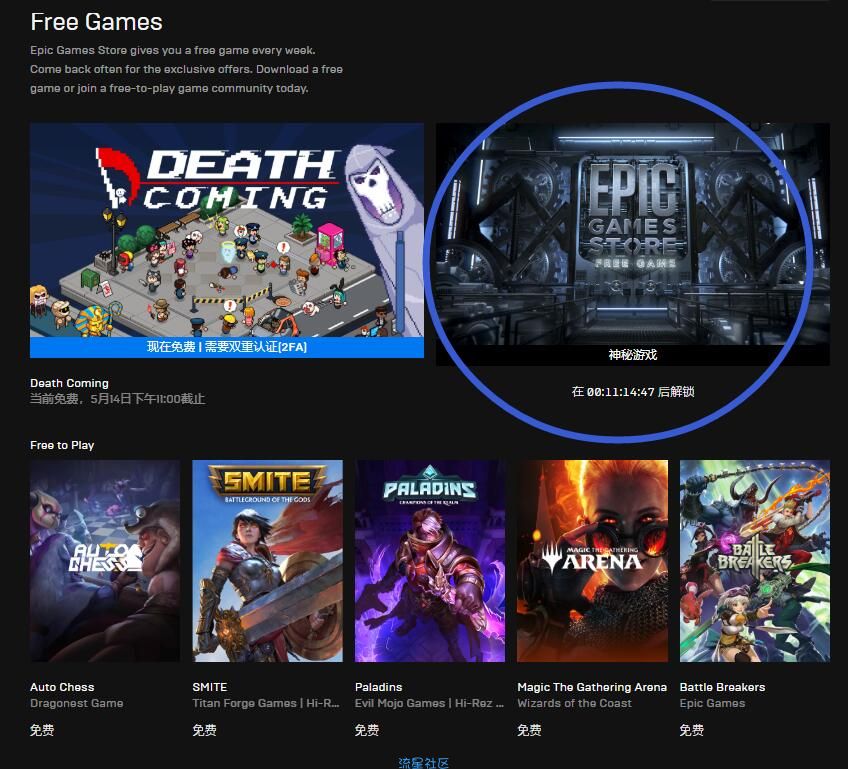
Task: Click the "Paladins" game title text
Action: pos(379,687)
